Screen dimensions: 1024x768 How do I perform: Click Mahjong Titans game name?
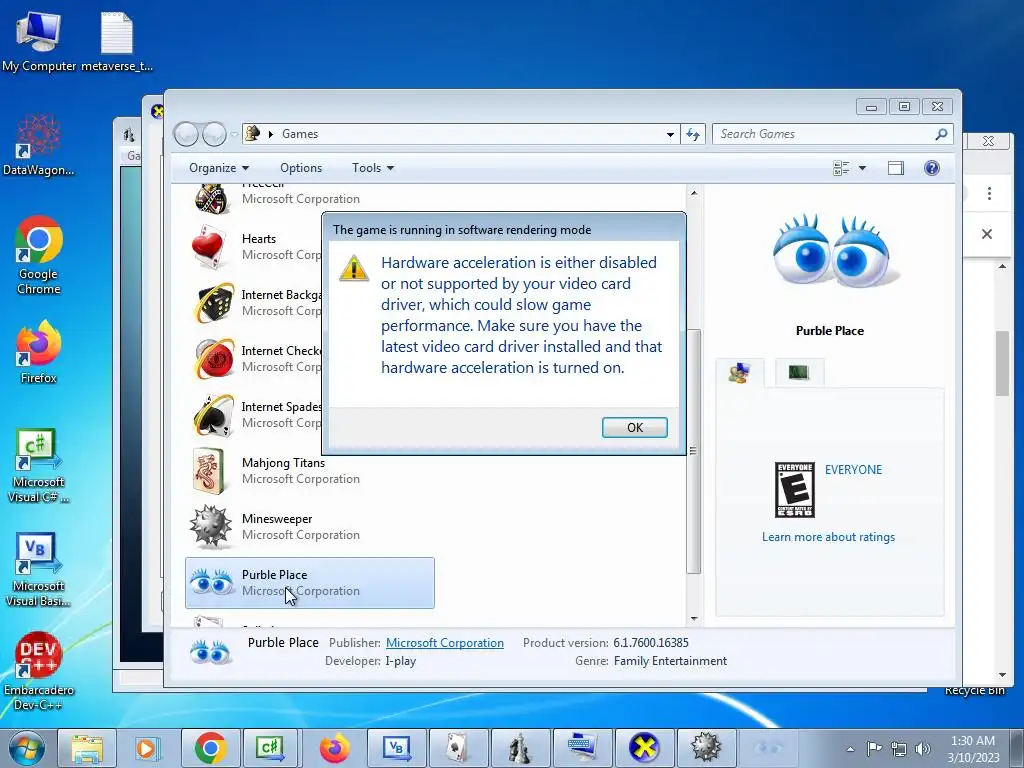[283, 462]
